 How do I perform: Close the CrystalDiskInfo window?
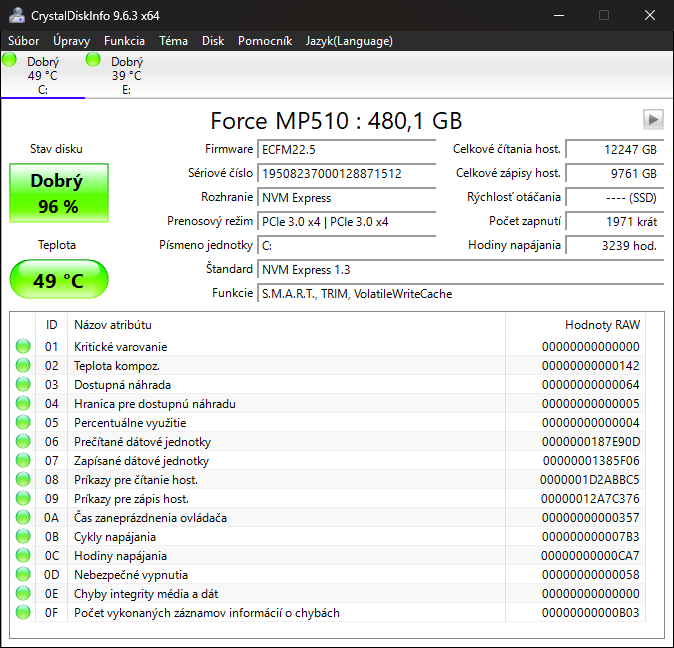[x=650, y=15]
